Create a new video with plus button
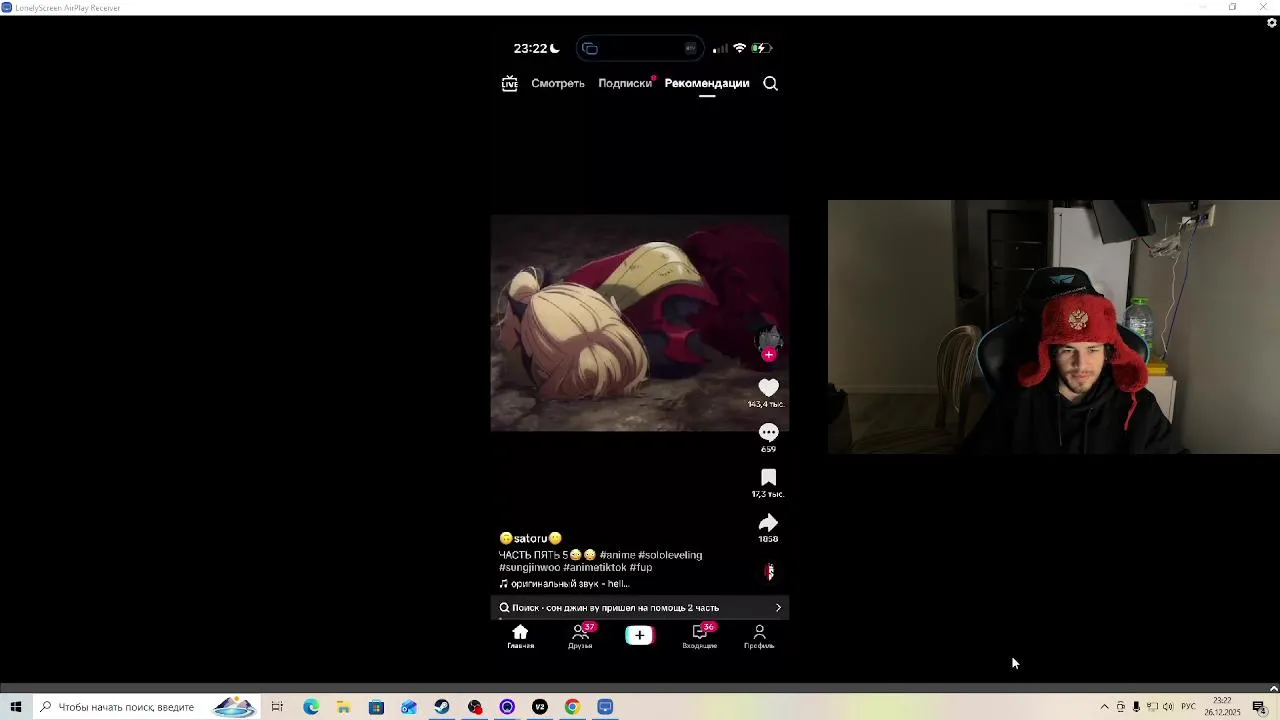Viewport: 1280px width, 720px height. pyautogui.click(x=640, y=635)
